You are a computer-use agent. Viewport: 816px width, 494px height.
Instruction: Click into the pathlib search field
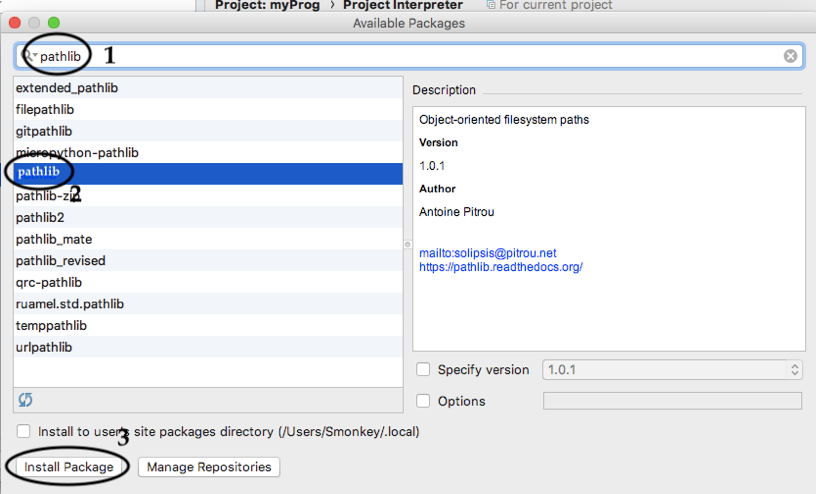[x=400, y=56]
